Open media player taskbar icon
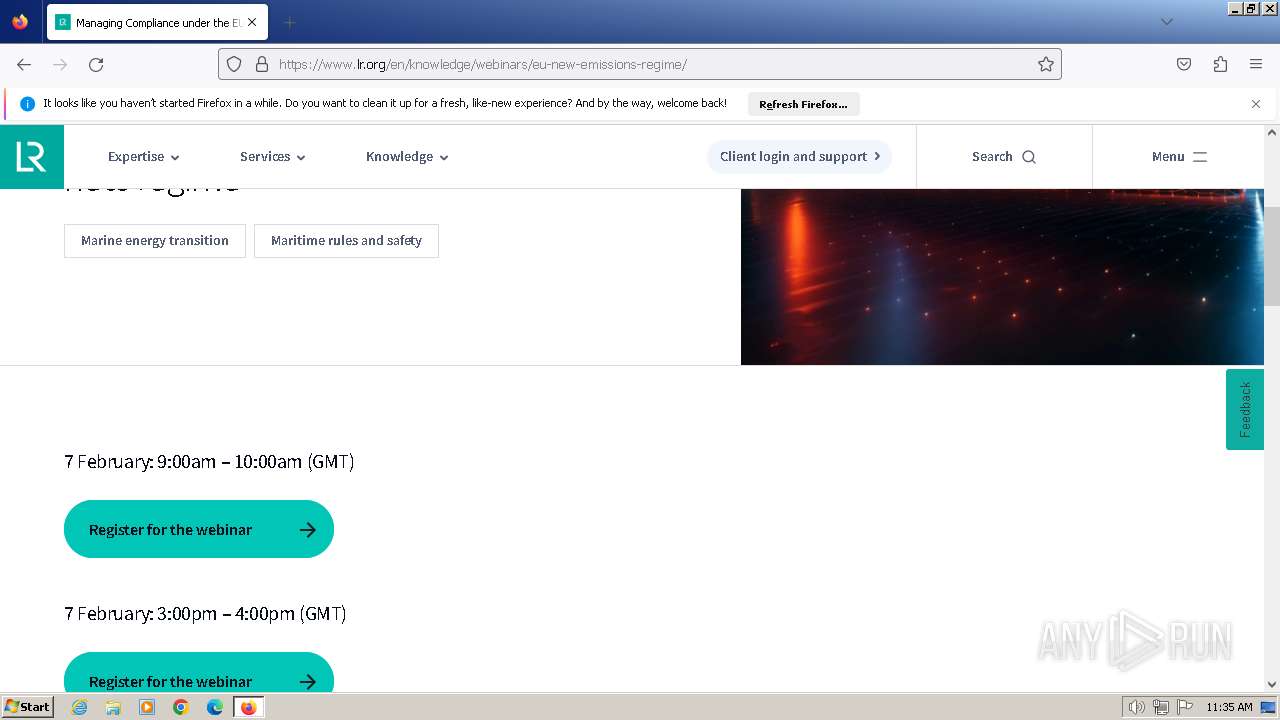Image resolution: width=1280 pixels, height=720 pixels. 147,707
